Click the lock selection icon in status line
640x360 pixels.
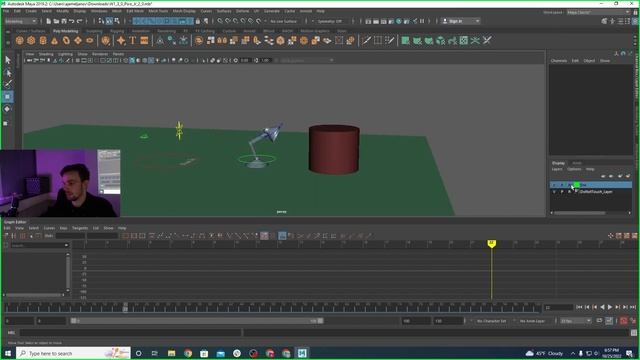[x=198, y=21]
